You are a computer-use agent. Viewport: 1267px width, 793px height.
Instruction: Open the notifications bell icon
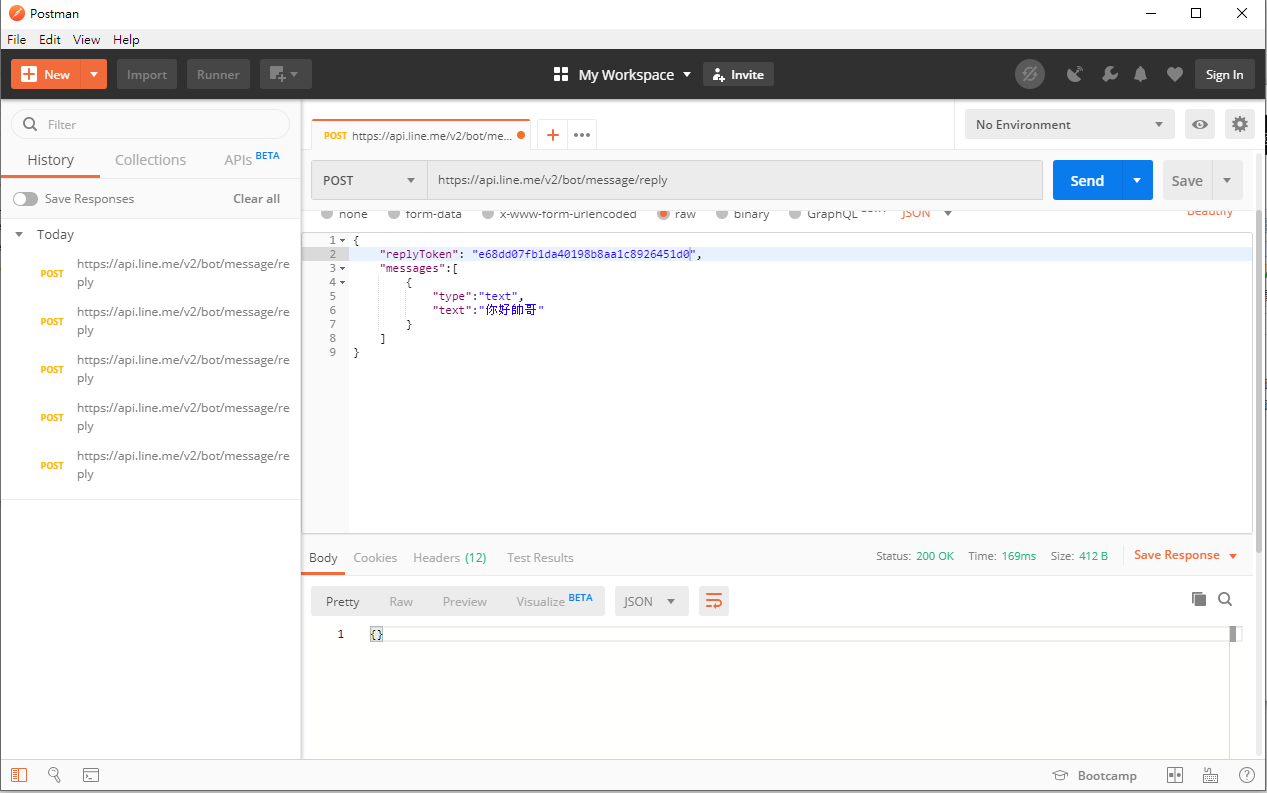click(x=1141, y=74)
